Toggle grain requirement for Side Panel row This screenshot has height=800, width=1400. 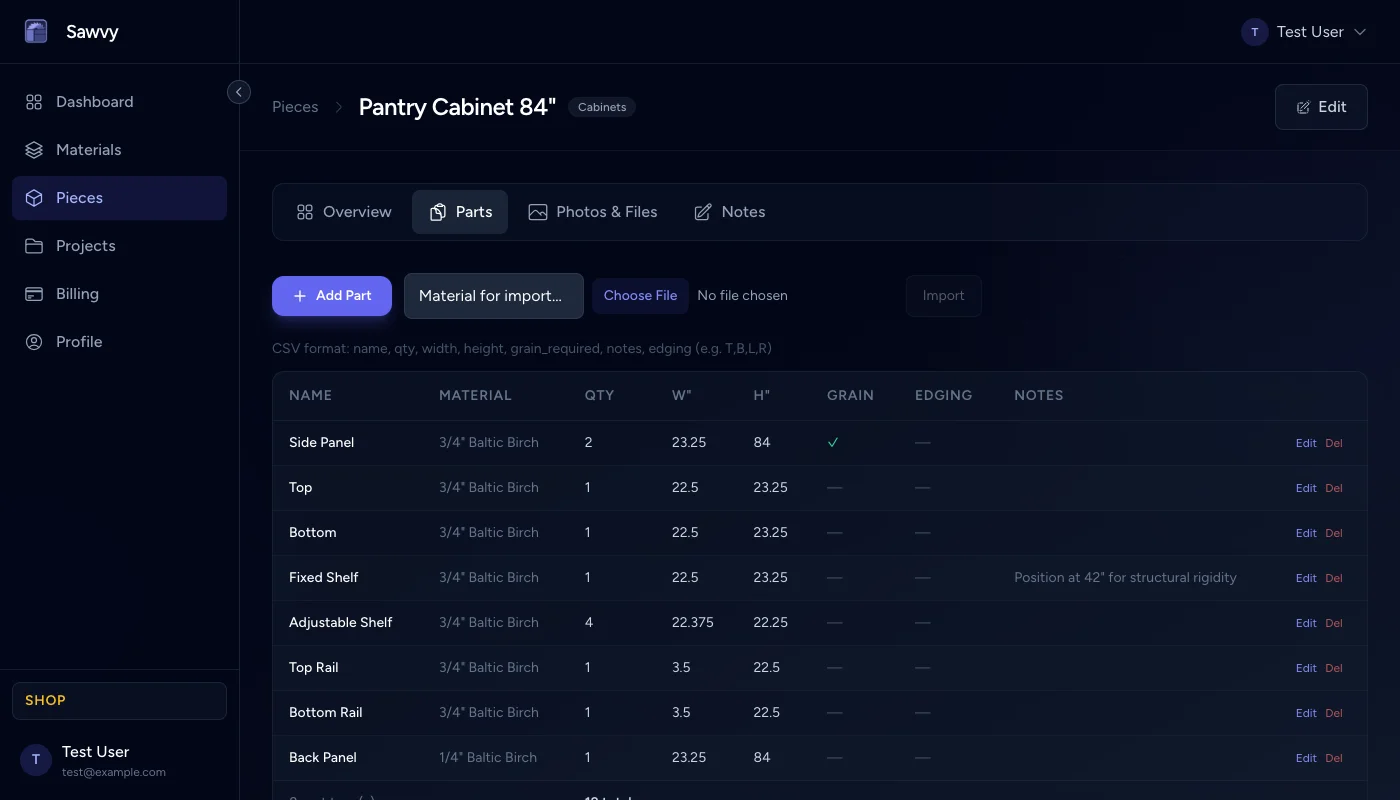point(833,442)
